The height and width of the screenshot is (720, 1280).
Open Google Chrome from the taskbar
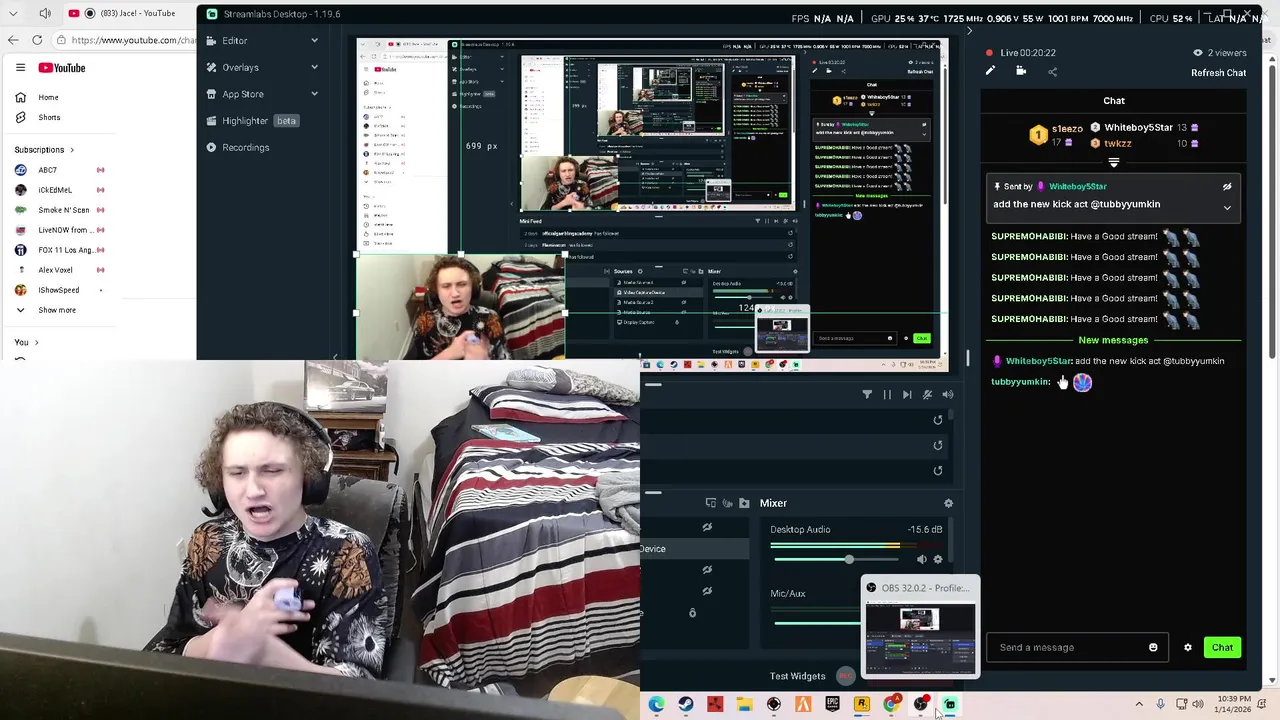[x=891, y=705]
